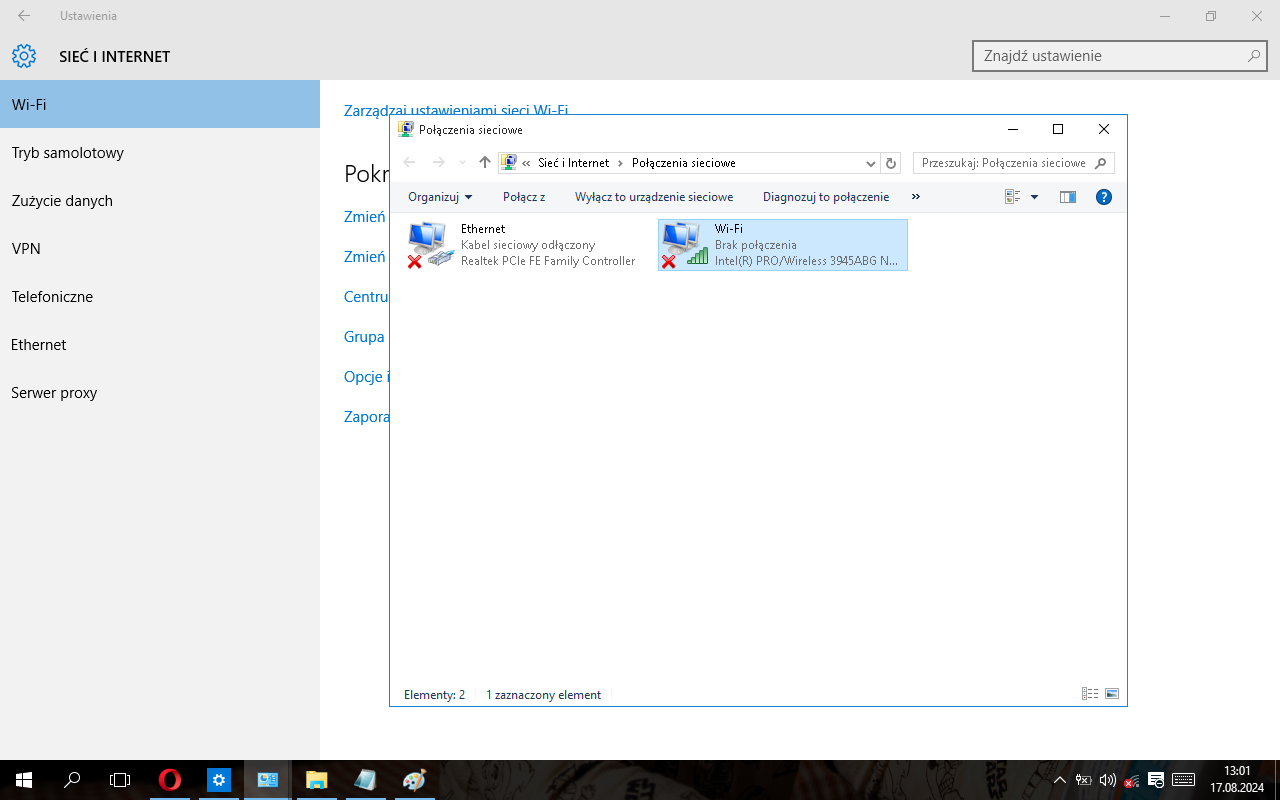The image size is (1280, 800).
Task: Click the Połączenia sieciowe breadcrumb
Action: [x=684, y=162]
